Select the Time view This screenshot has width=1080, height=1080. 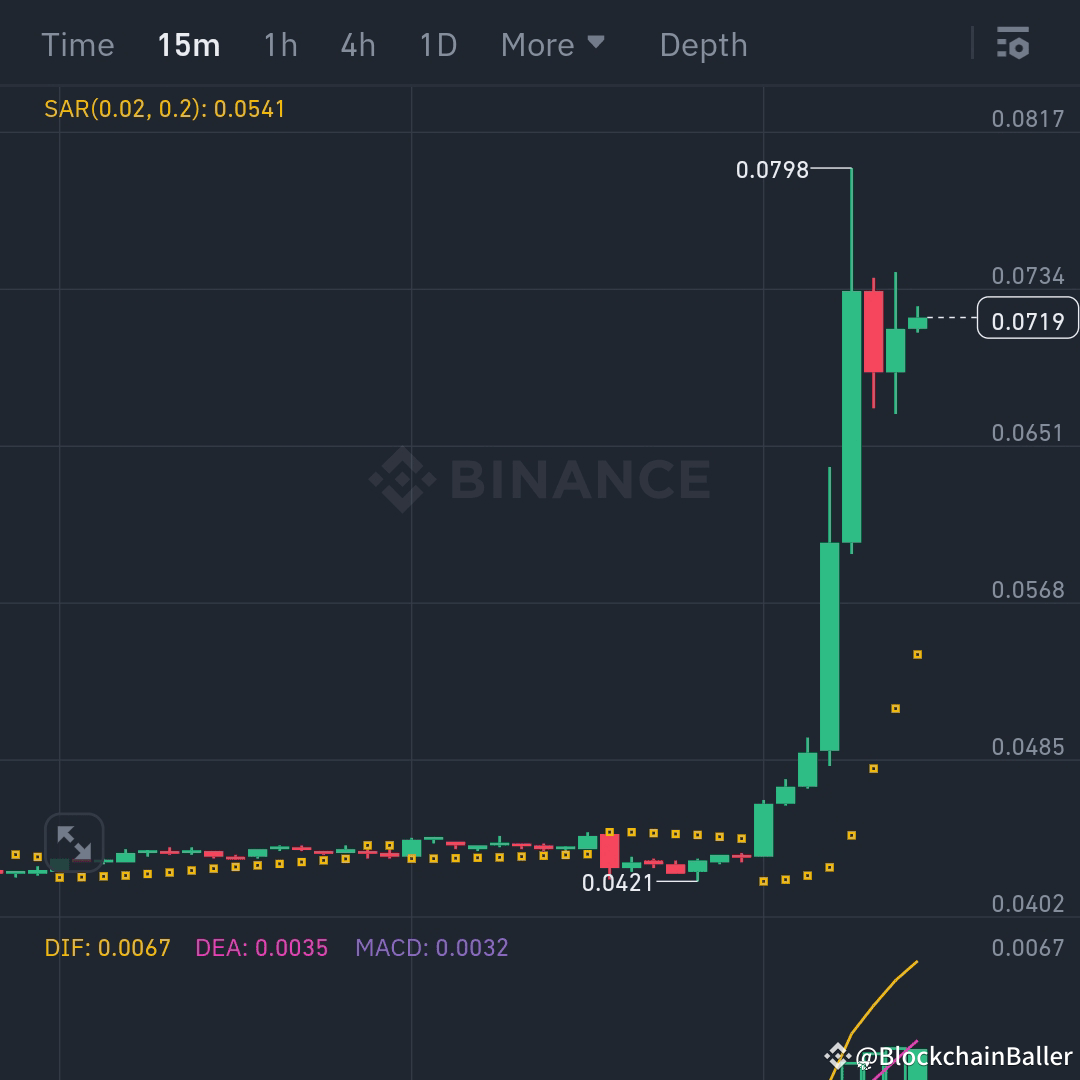(78, 44)
